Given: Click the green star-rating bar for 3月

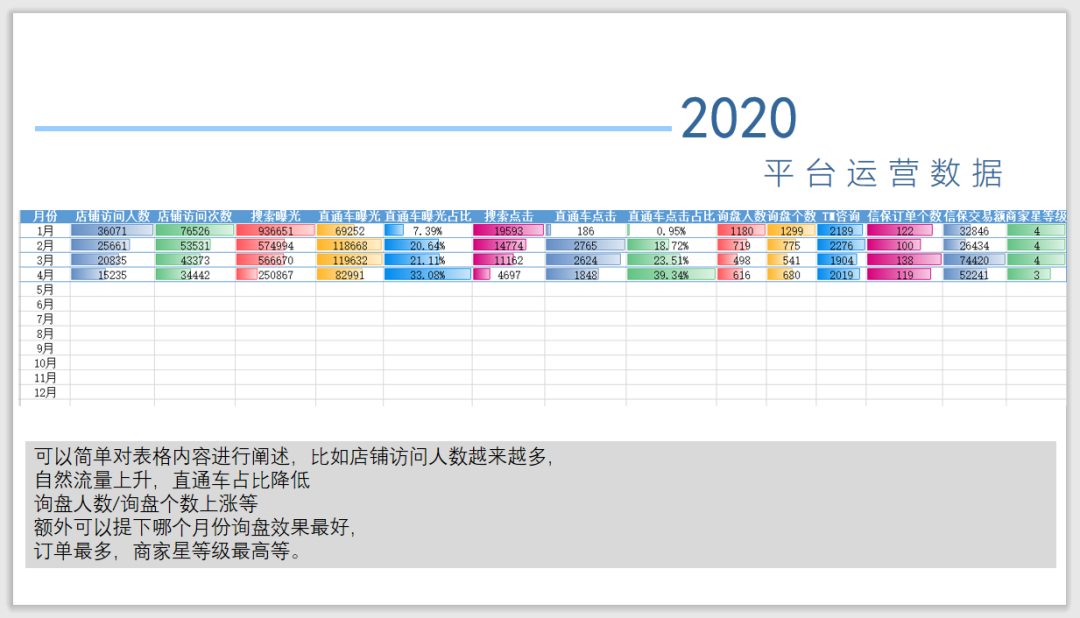Looking at the screenshot, I should (x=1038, y=259).
